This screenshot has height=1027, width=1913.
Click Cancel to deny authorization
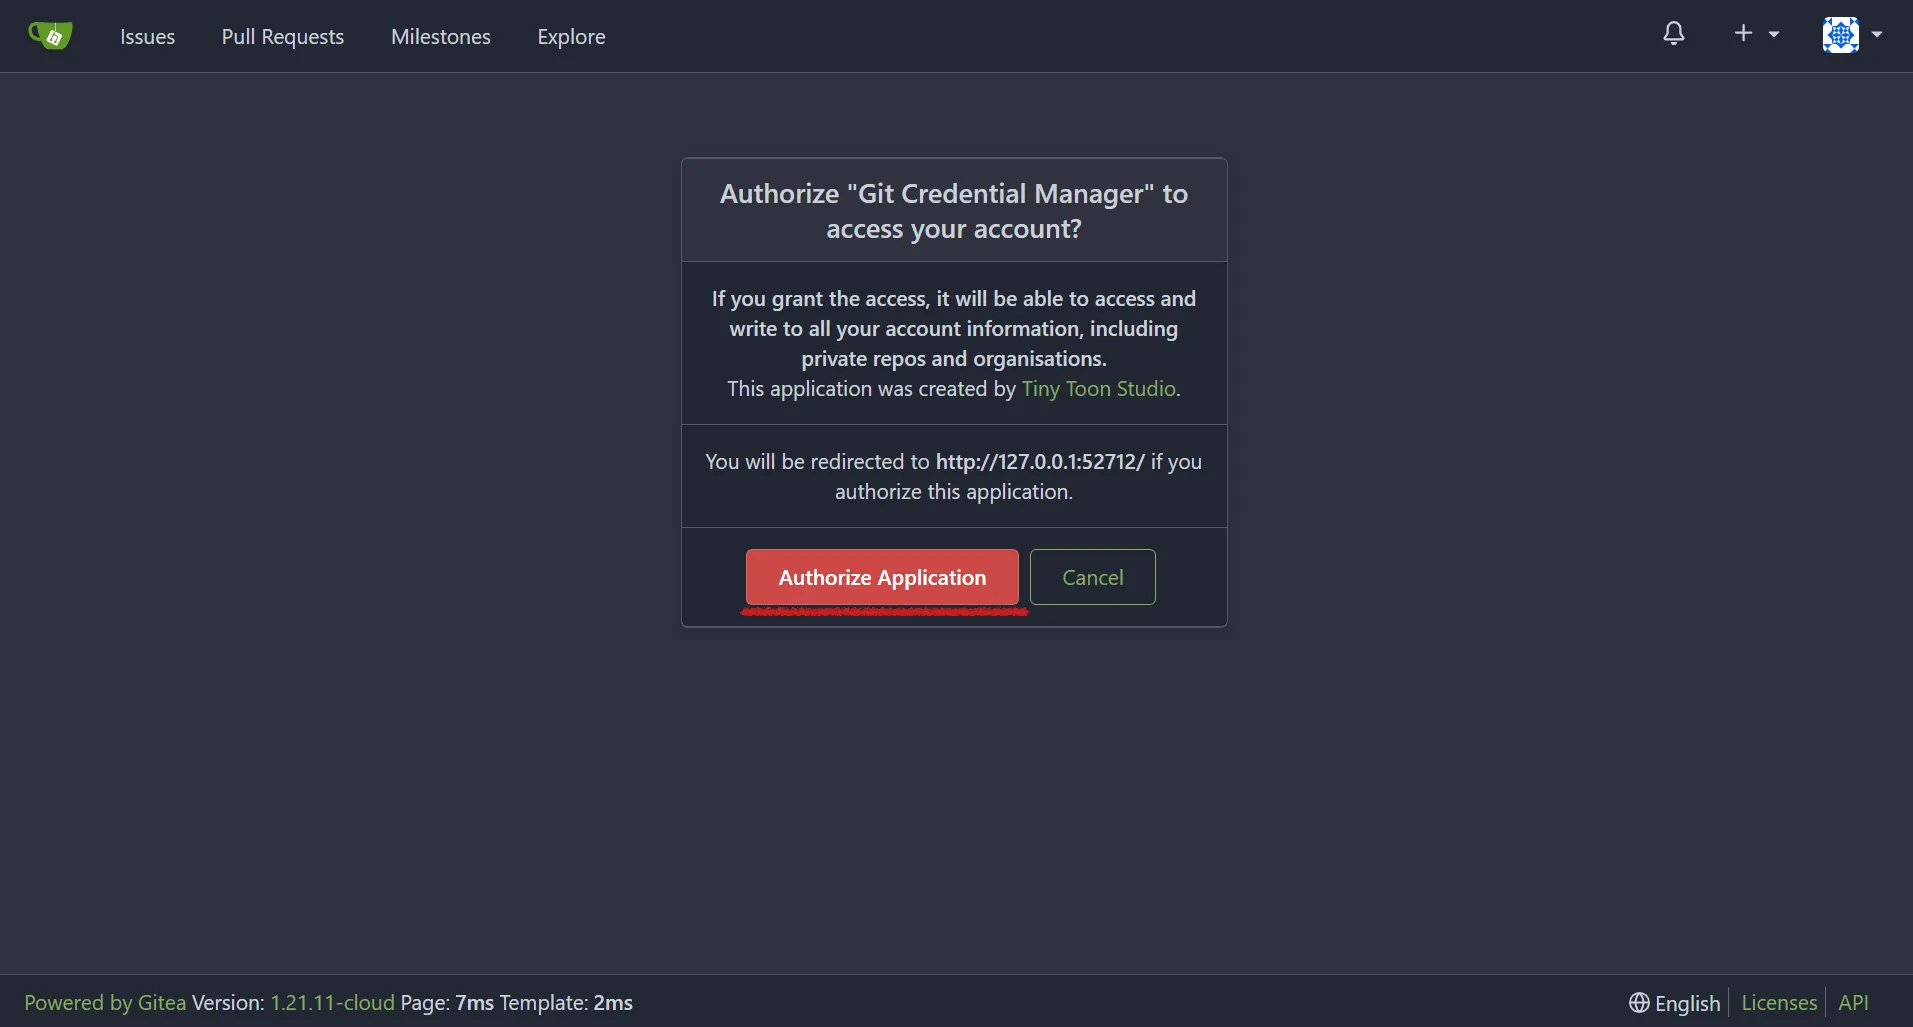tap(1092, 577)
